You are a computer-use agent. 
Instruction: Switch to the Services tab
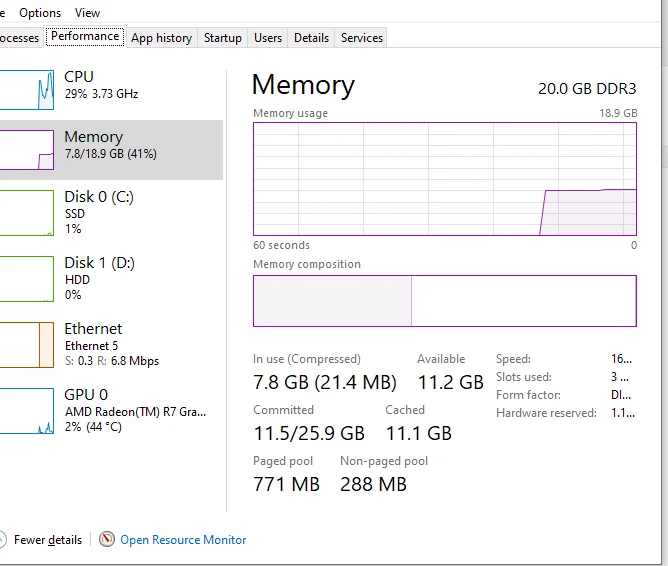(361, 38)
